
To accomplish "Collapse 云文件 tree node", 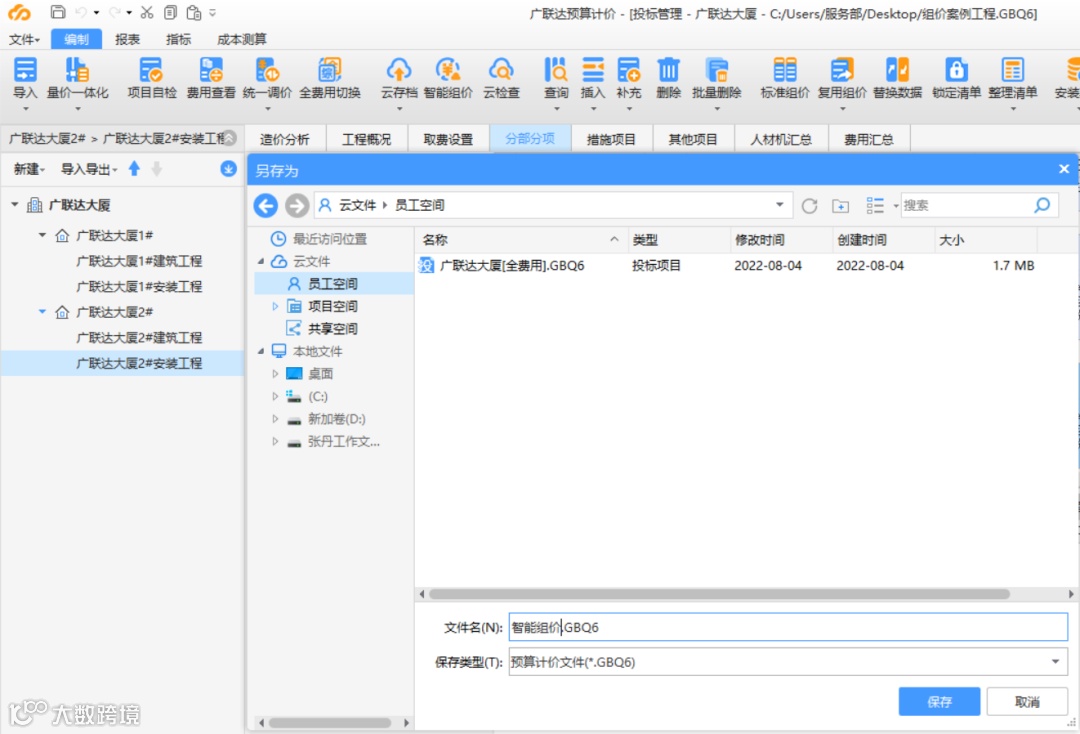I will tap(261, 261).
